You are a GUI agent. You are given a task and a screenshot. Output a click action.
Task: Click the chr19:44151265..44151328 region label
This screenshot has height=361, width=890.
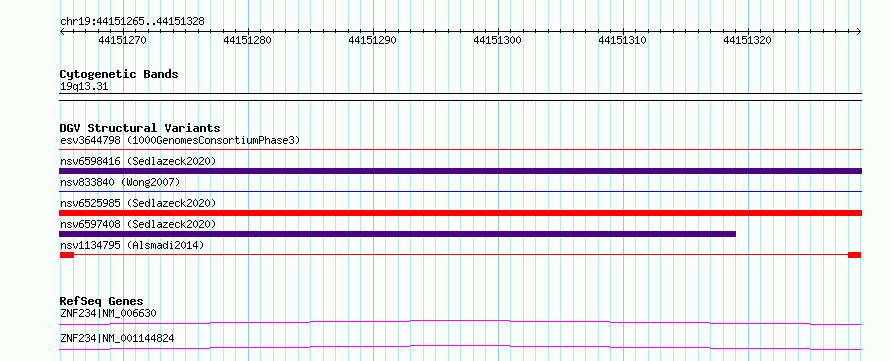[x=132, y=22]
